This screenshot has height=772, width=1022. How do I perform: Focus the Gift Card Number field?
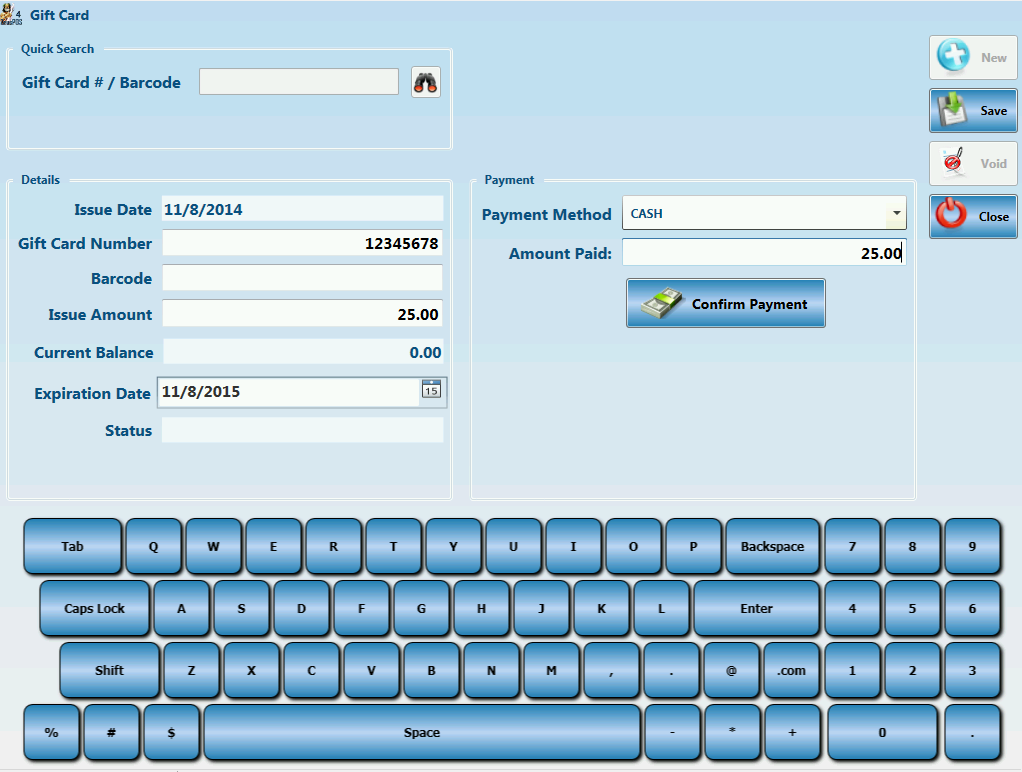[302, 244]
